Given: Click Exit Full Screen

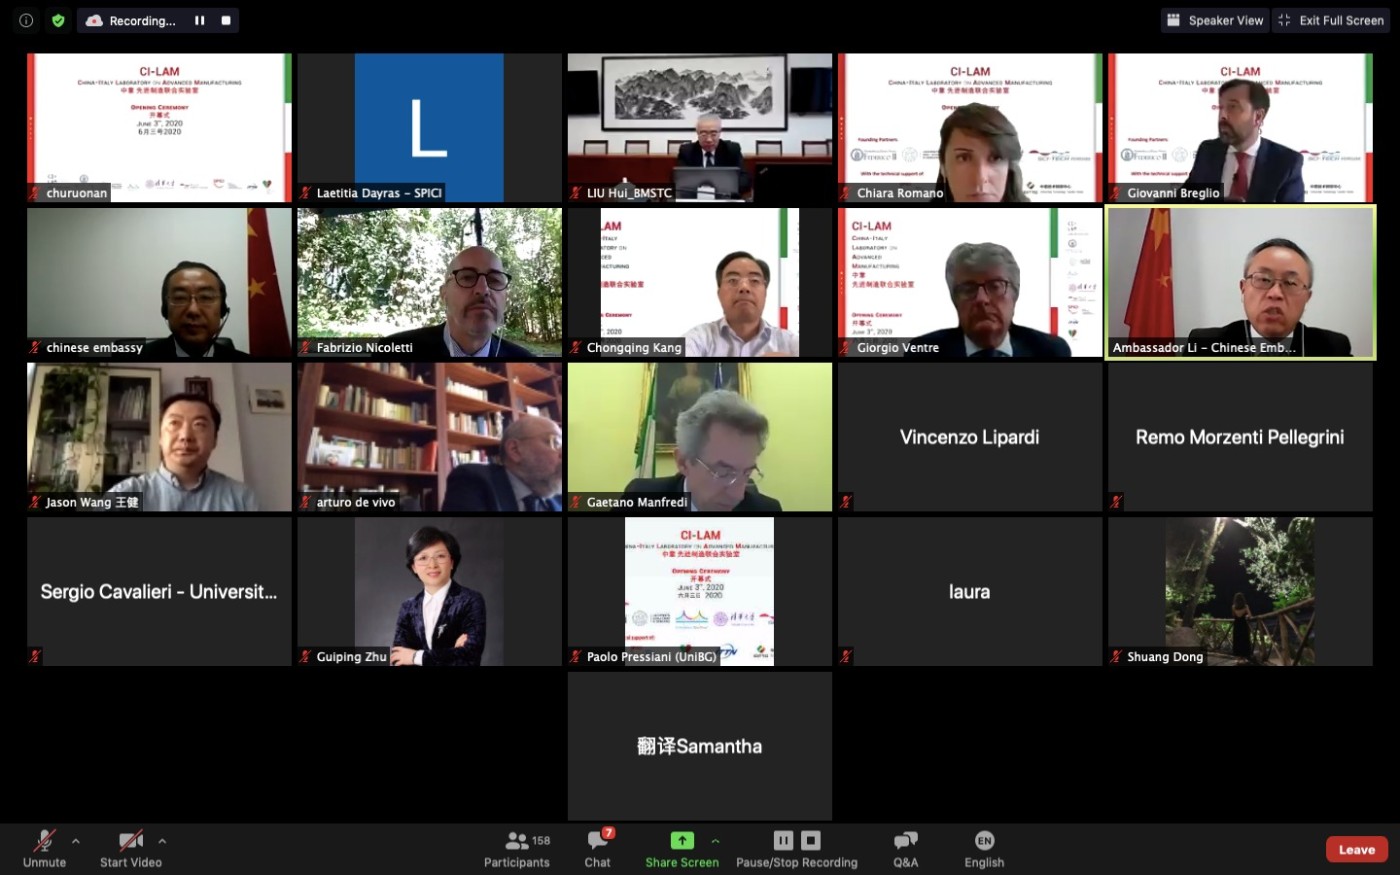Looking at the screenshot, I should coord(1331,20).
